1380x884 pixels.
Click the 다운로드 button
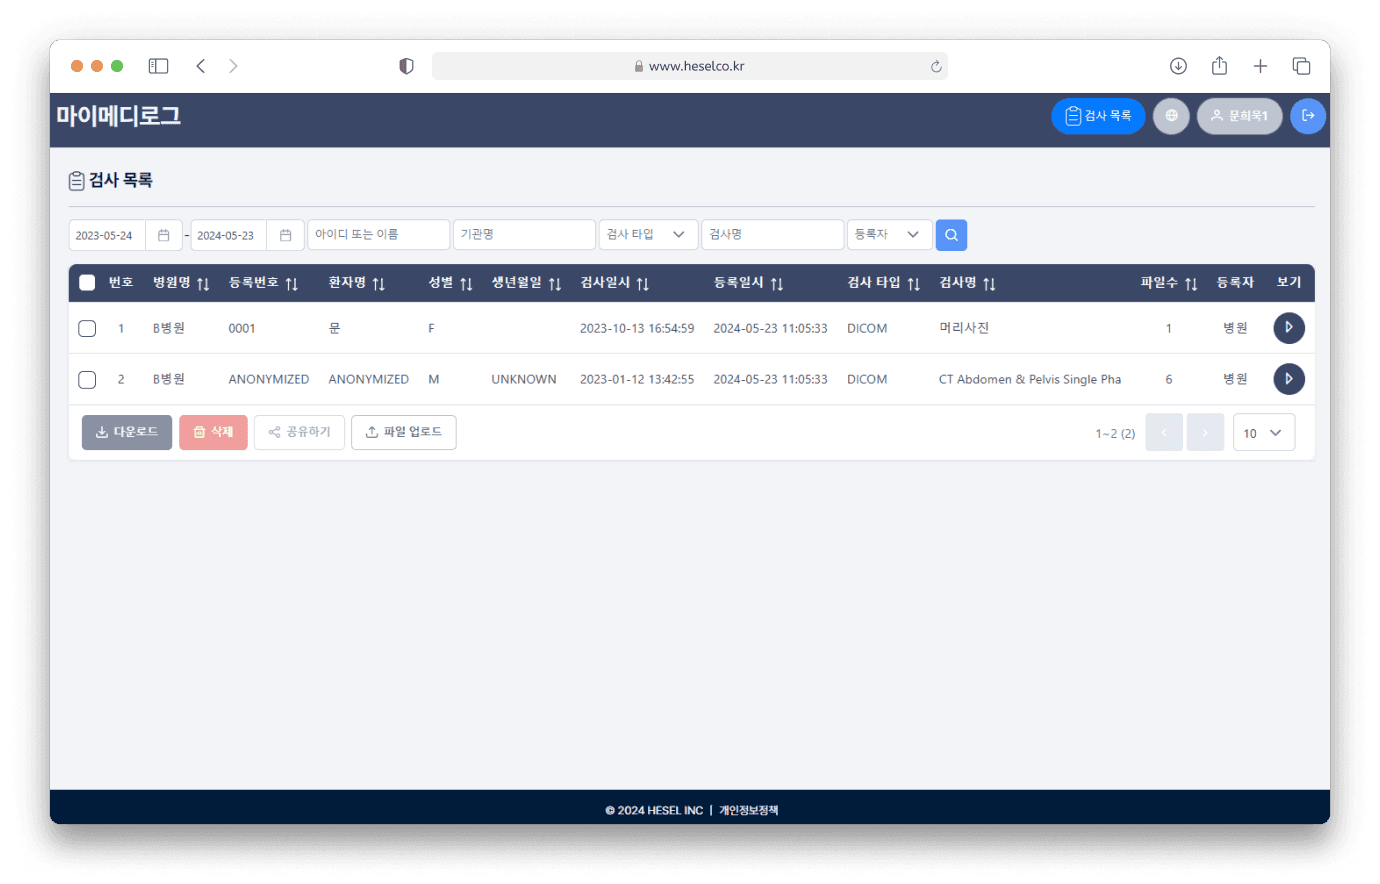coord(127,432)
